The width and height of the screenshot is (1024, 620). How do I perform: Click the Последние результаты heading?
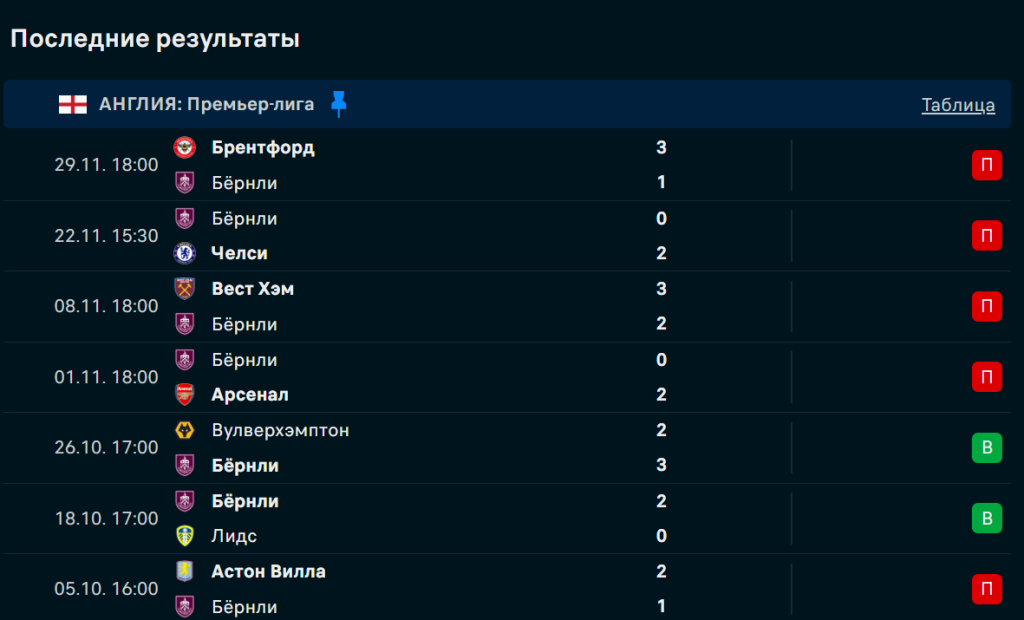(155, 39)
